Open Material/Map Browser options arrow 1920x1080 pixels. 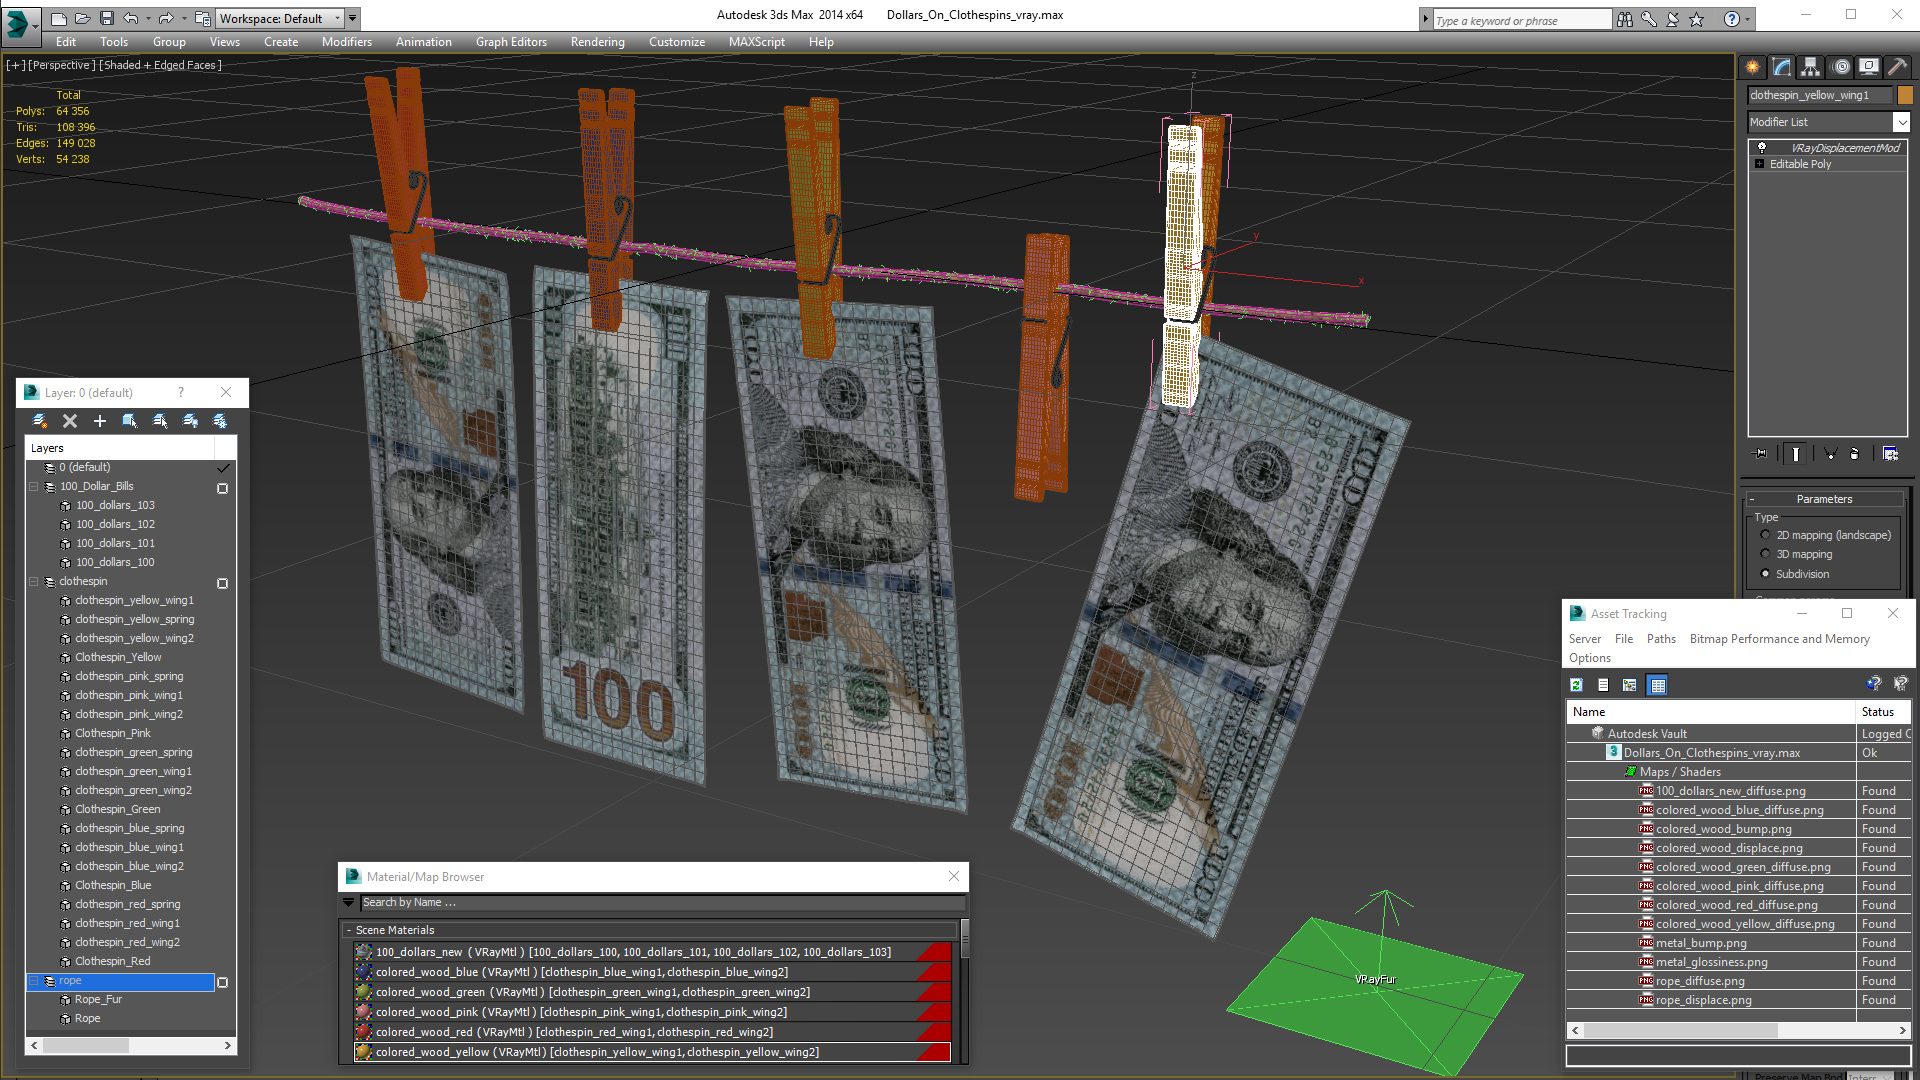click(x=348, y=902)
